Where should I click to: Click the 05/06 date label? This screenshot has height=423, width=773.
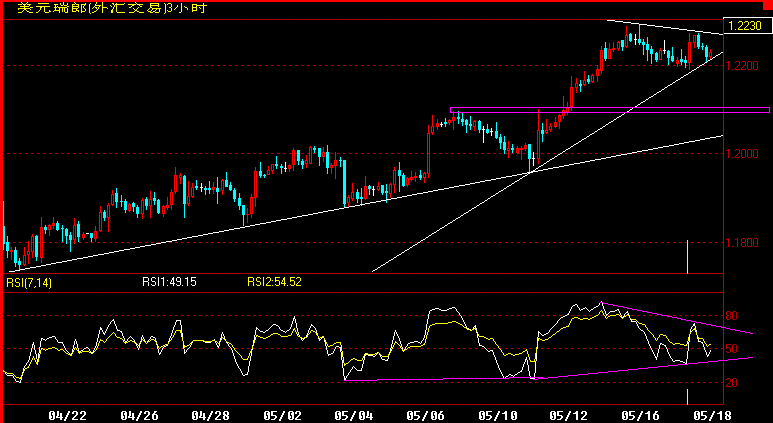pyautogui.click(x=426, y=416)
